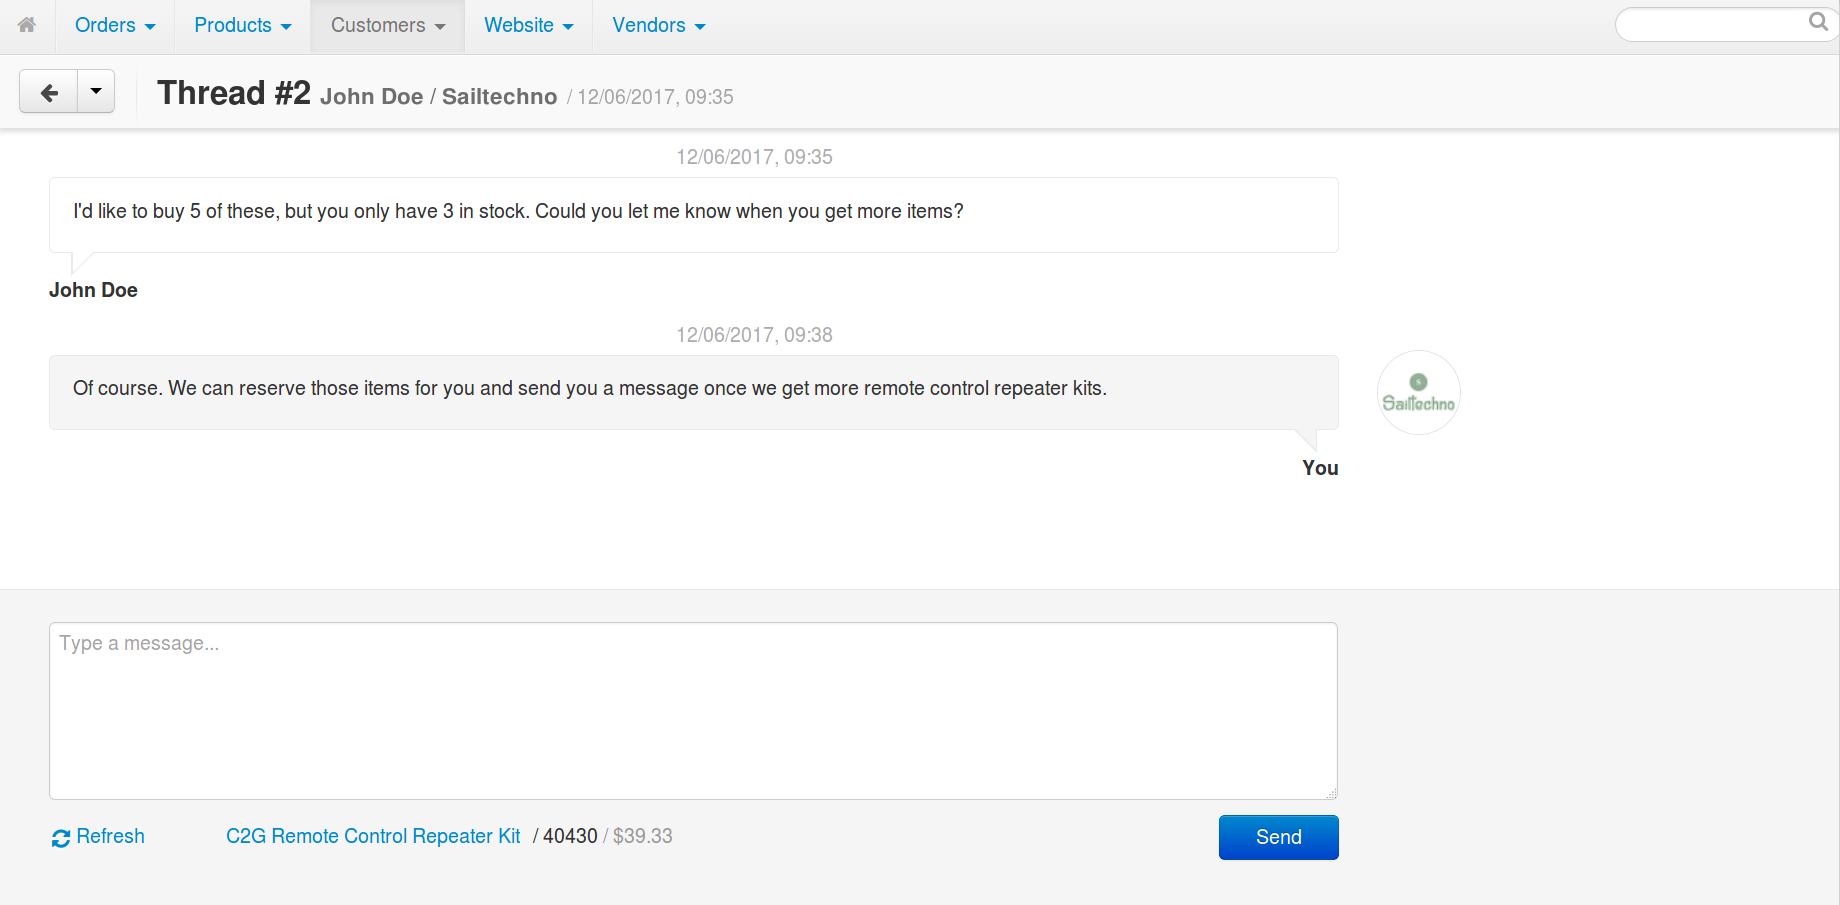
Task: Click the price $39.33
Action: click(642, 836)
